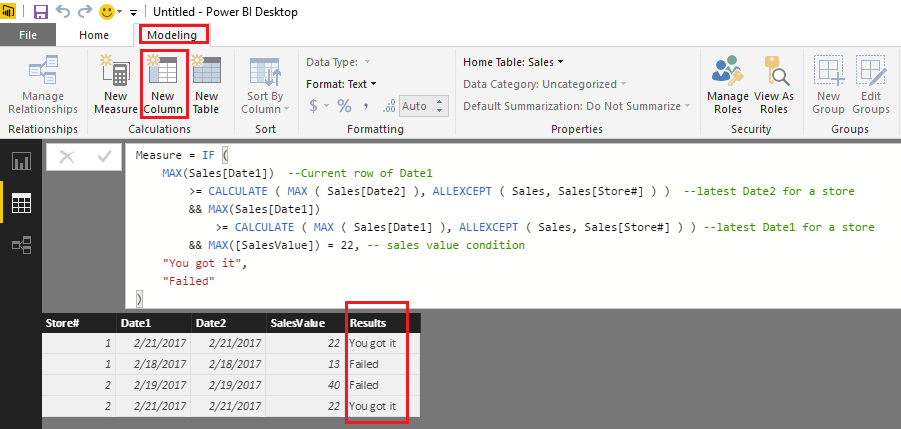Open the Format: Text dropdown

[x=341, y=84]
